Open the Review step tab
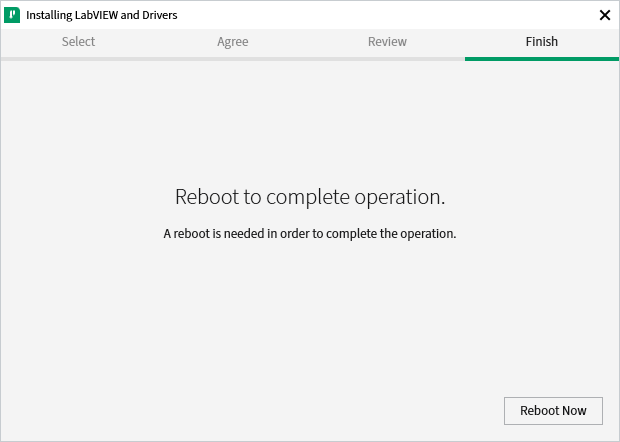 [x=387, y=42]
